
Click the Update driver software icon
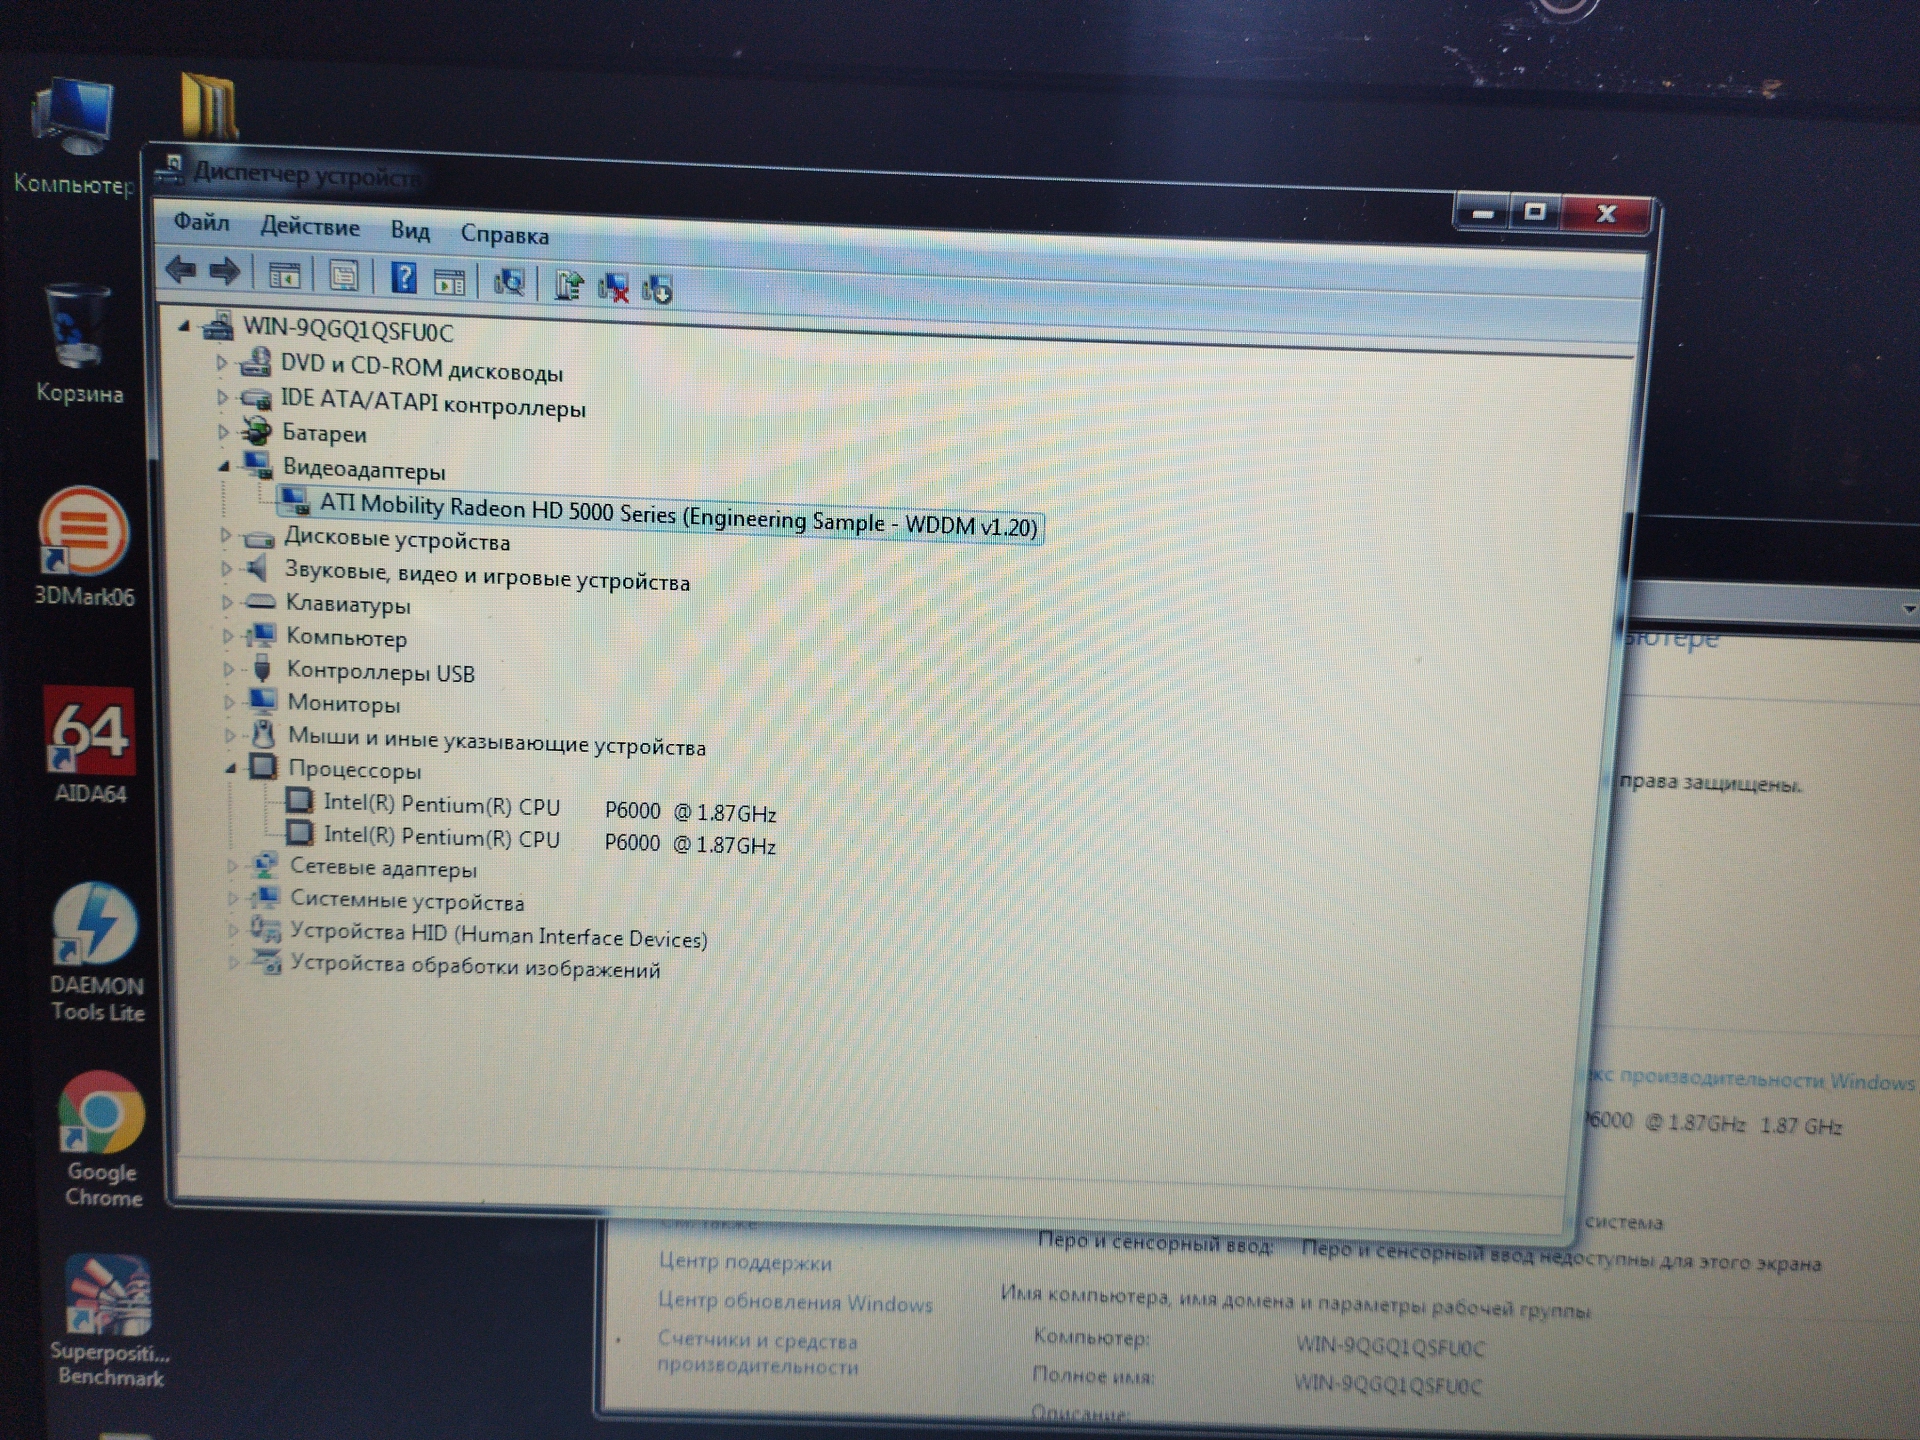click(x=569, y=286)
